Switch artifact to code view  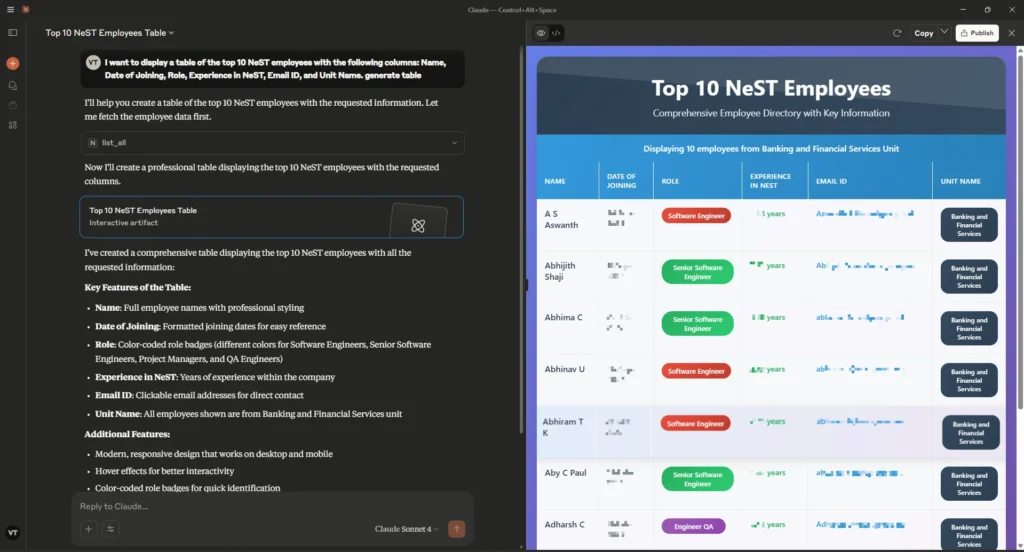556,33
